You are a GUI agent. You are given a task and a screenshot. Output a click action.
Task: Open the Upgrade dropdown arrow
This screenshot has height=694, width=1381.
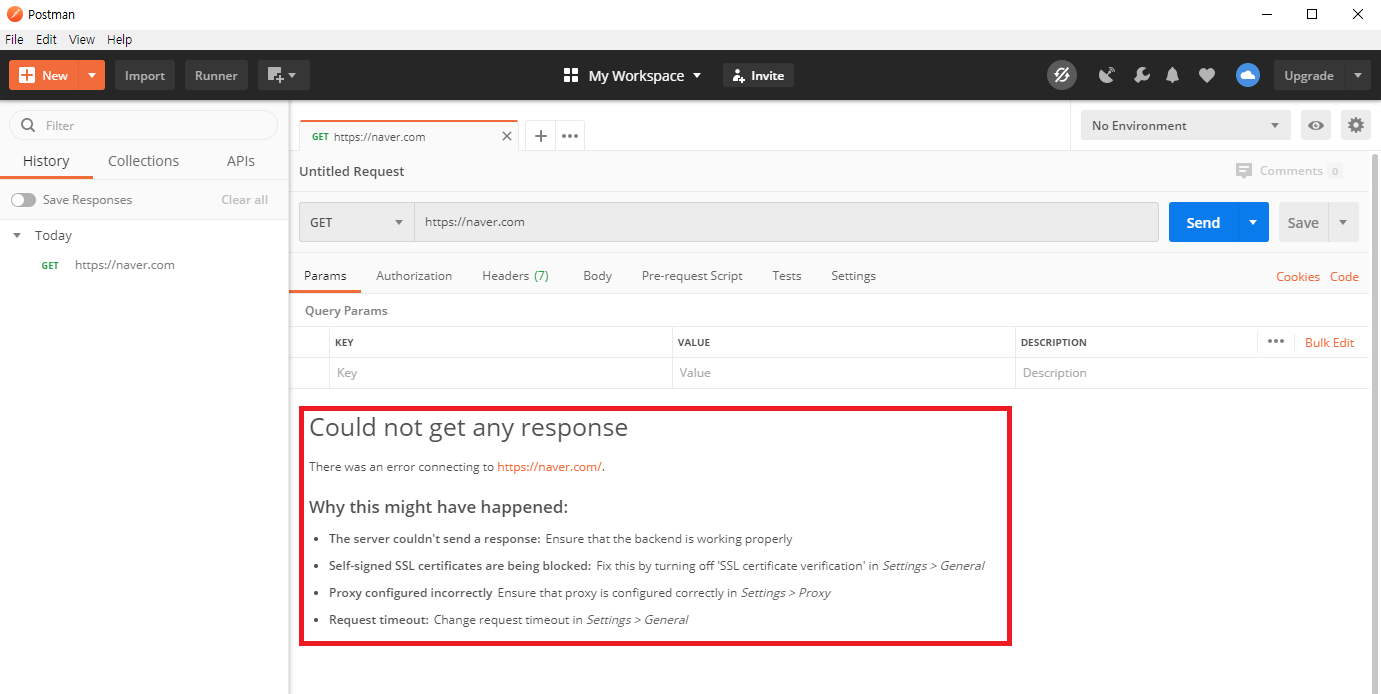pyautogui.click(x=1357, y=75)
